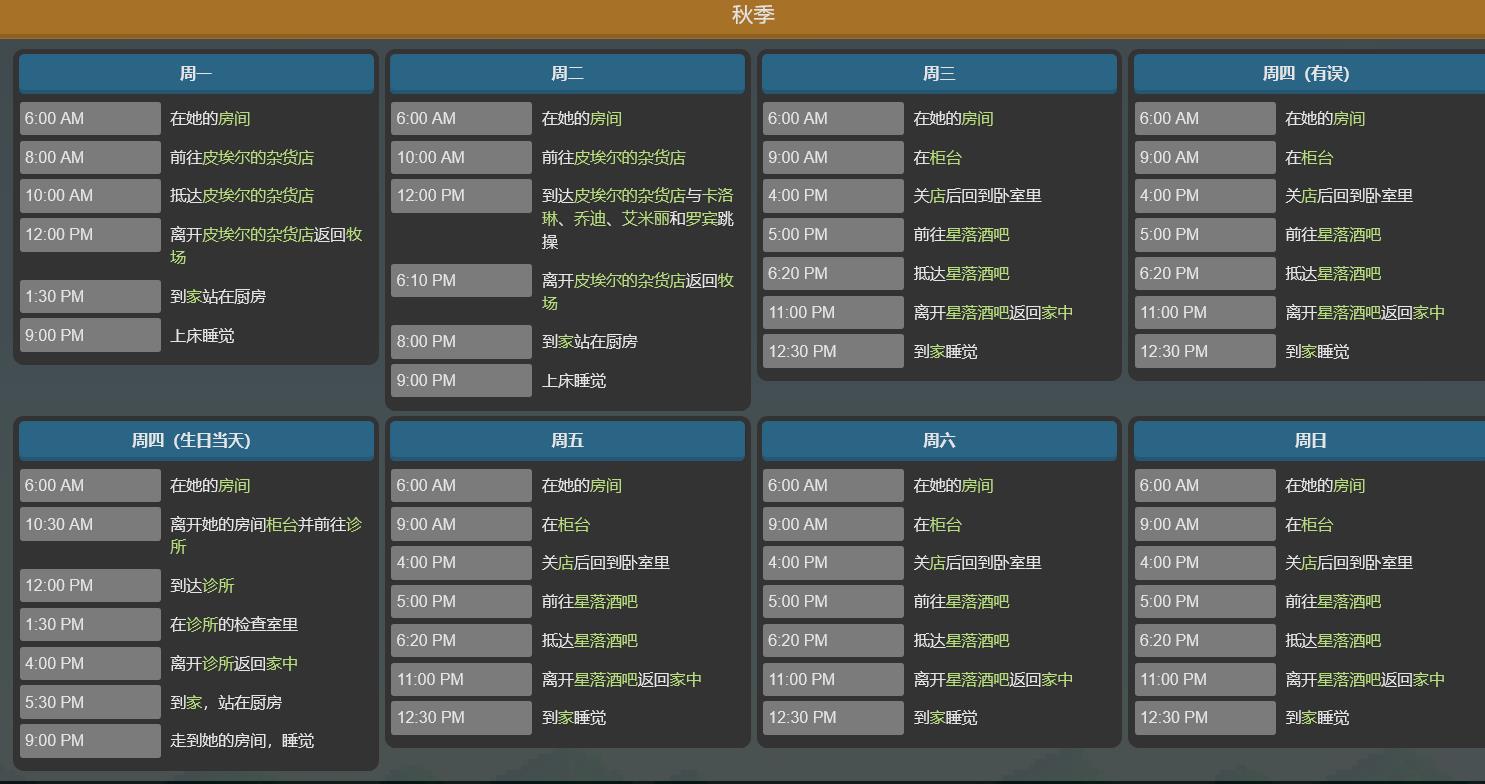Open 家中 link in 周四 (生日当天) 4:00 PM row
Screen dimensions: 1485x784
(x=282, y=663)
